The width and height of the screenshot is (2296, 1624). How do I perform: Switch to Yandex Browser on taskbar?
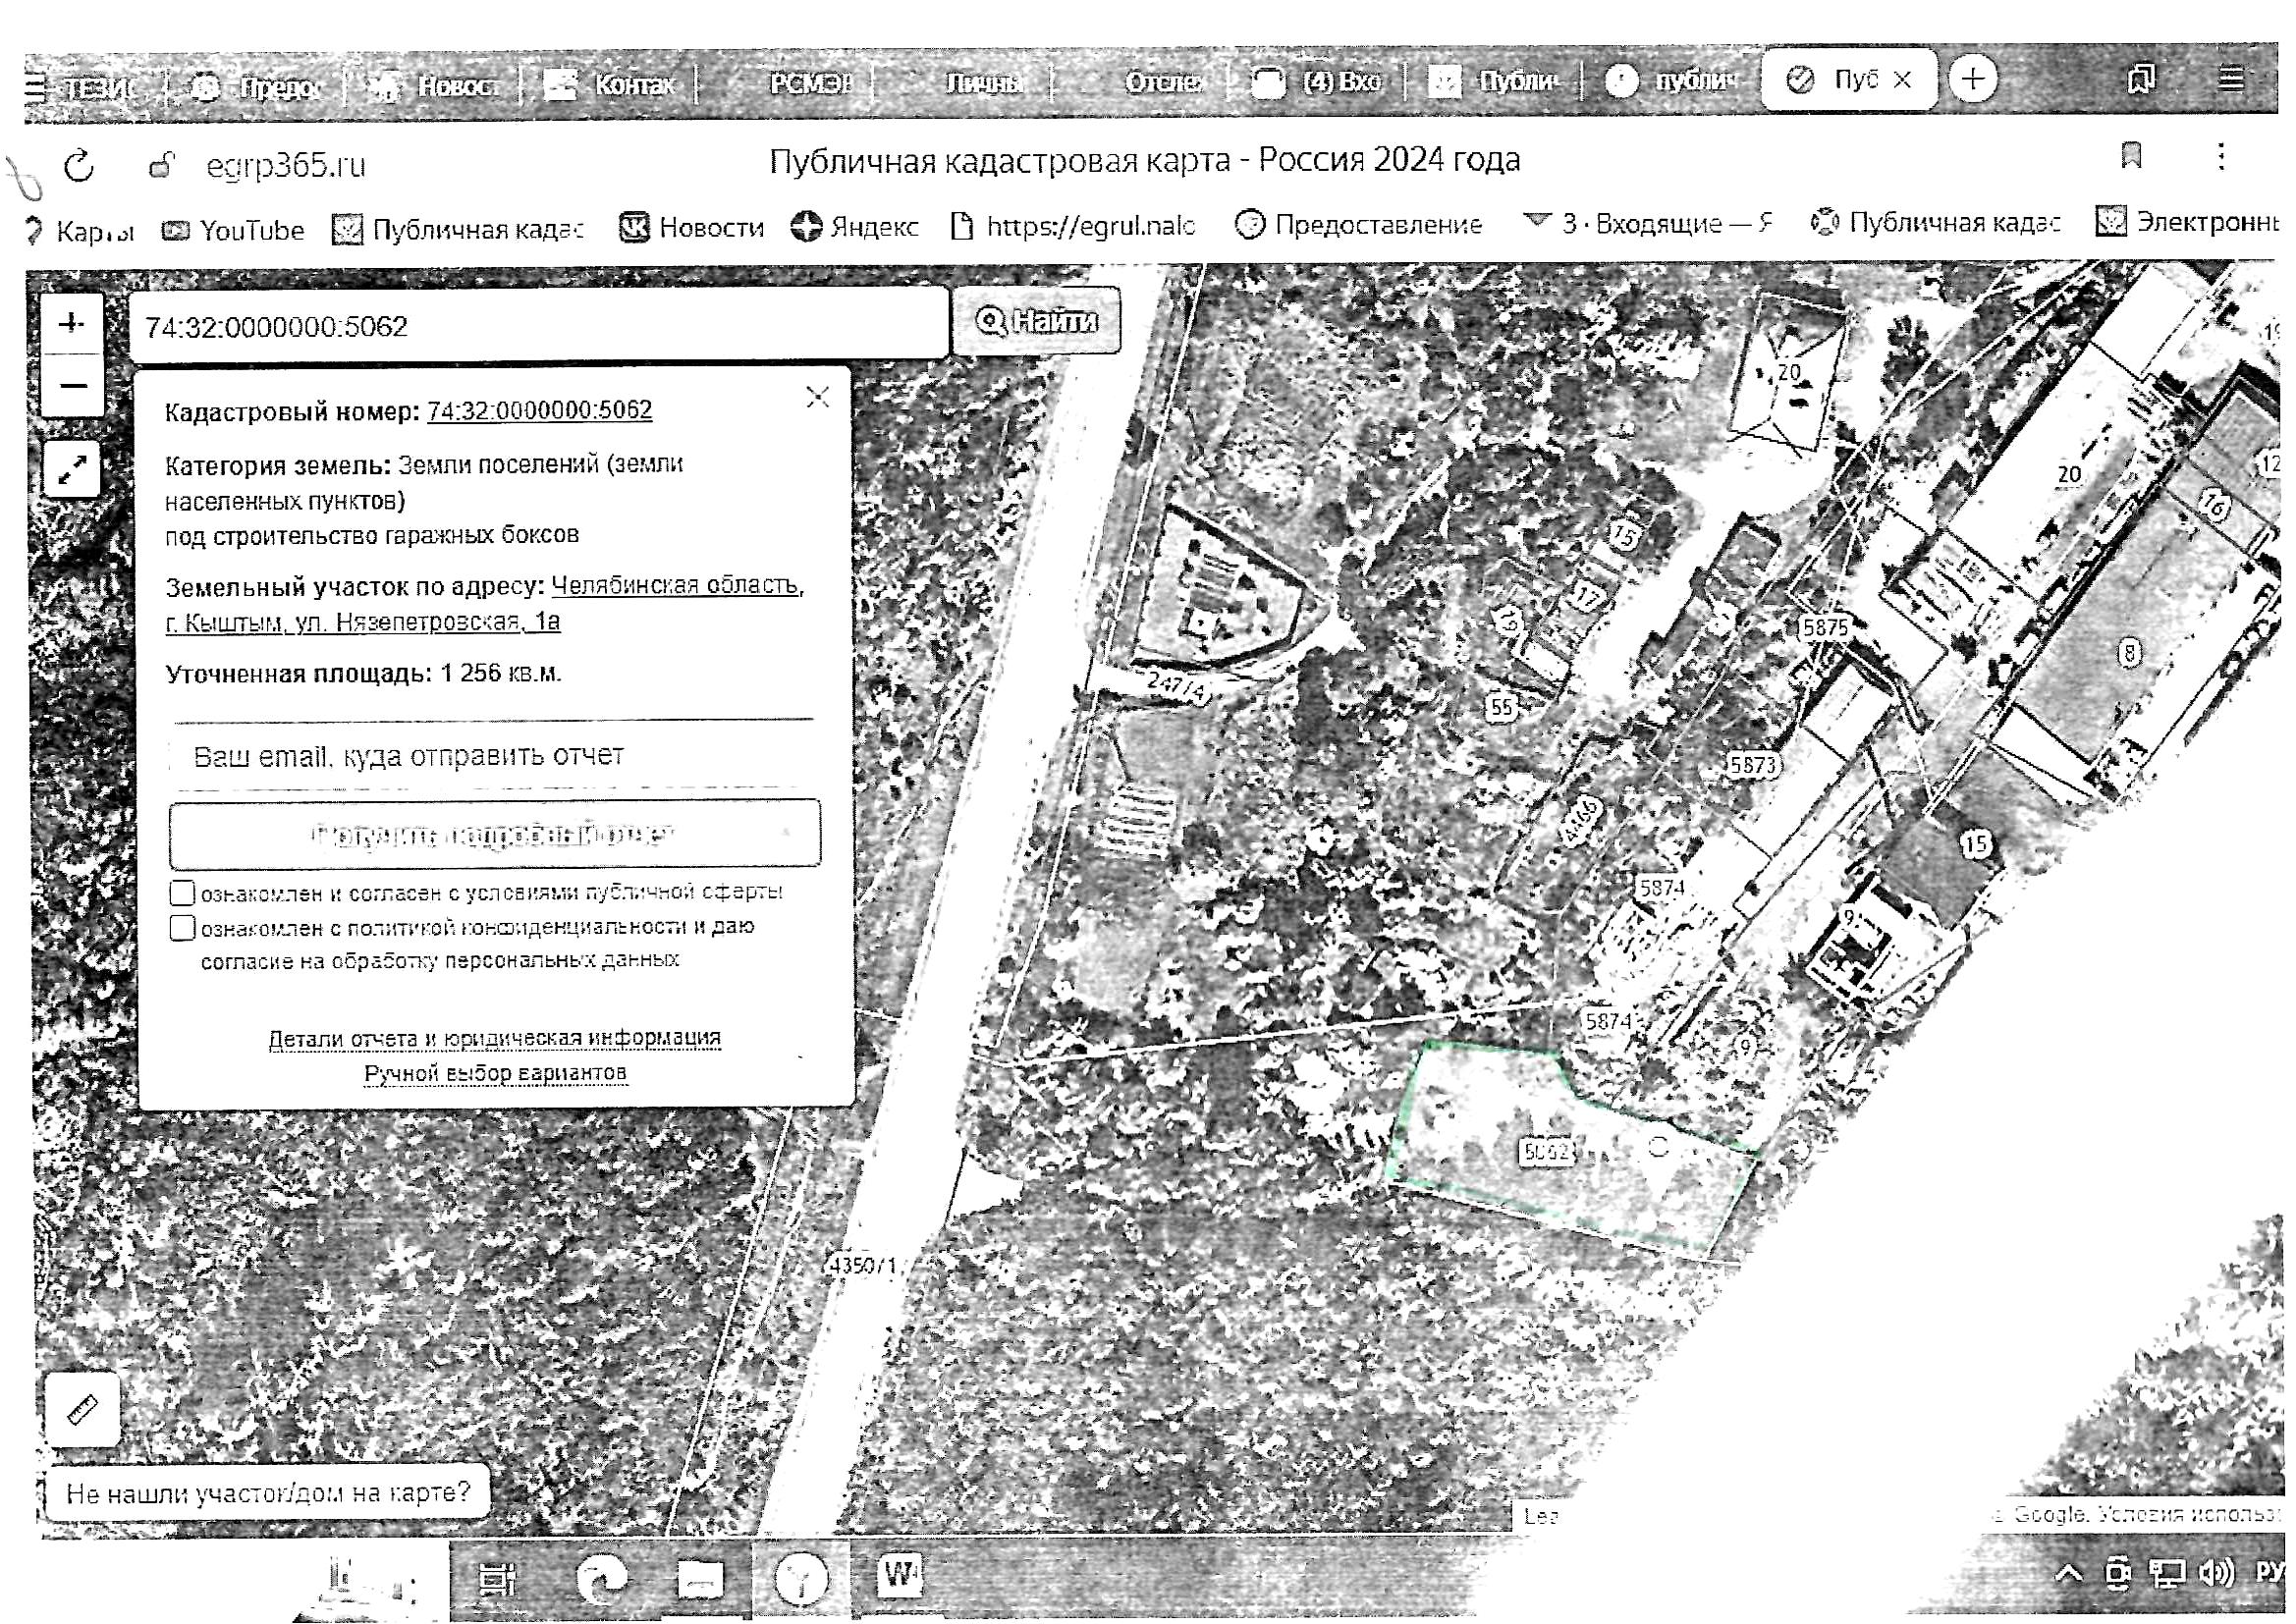pyautogui.click(x=801, y=1580)
